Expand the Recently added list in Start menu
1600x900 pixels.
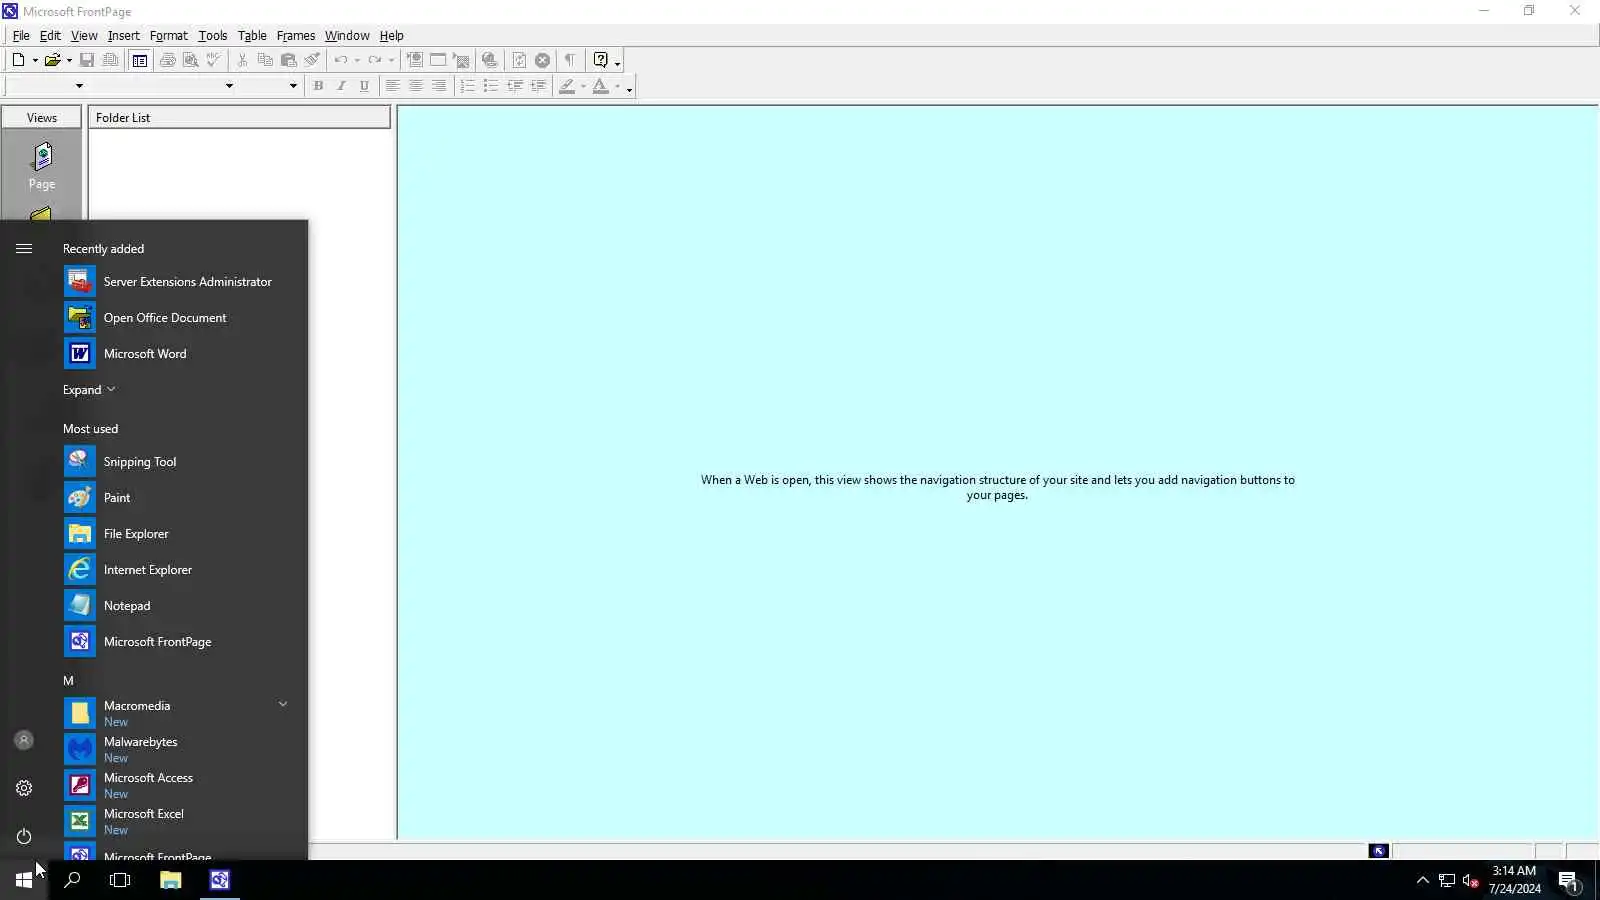click(x=89, y=390)
